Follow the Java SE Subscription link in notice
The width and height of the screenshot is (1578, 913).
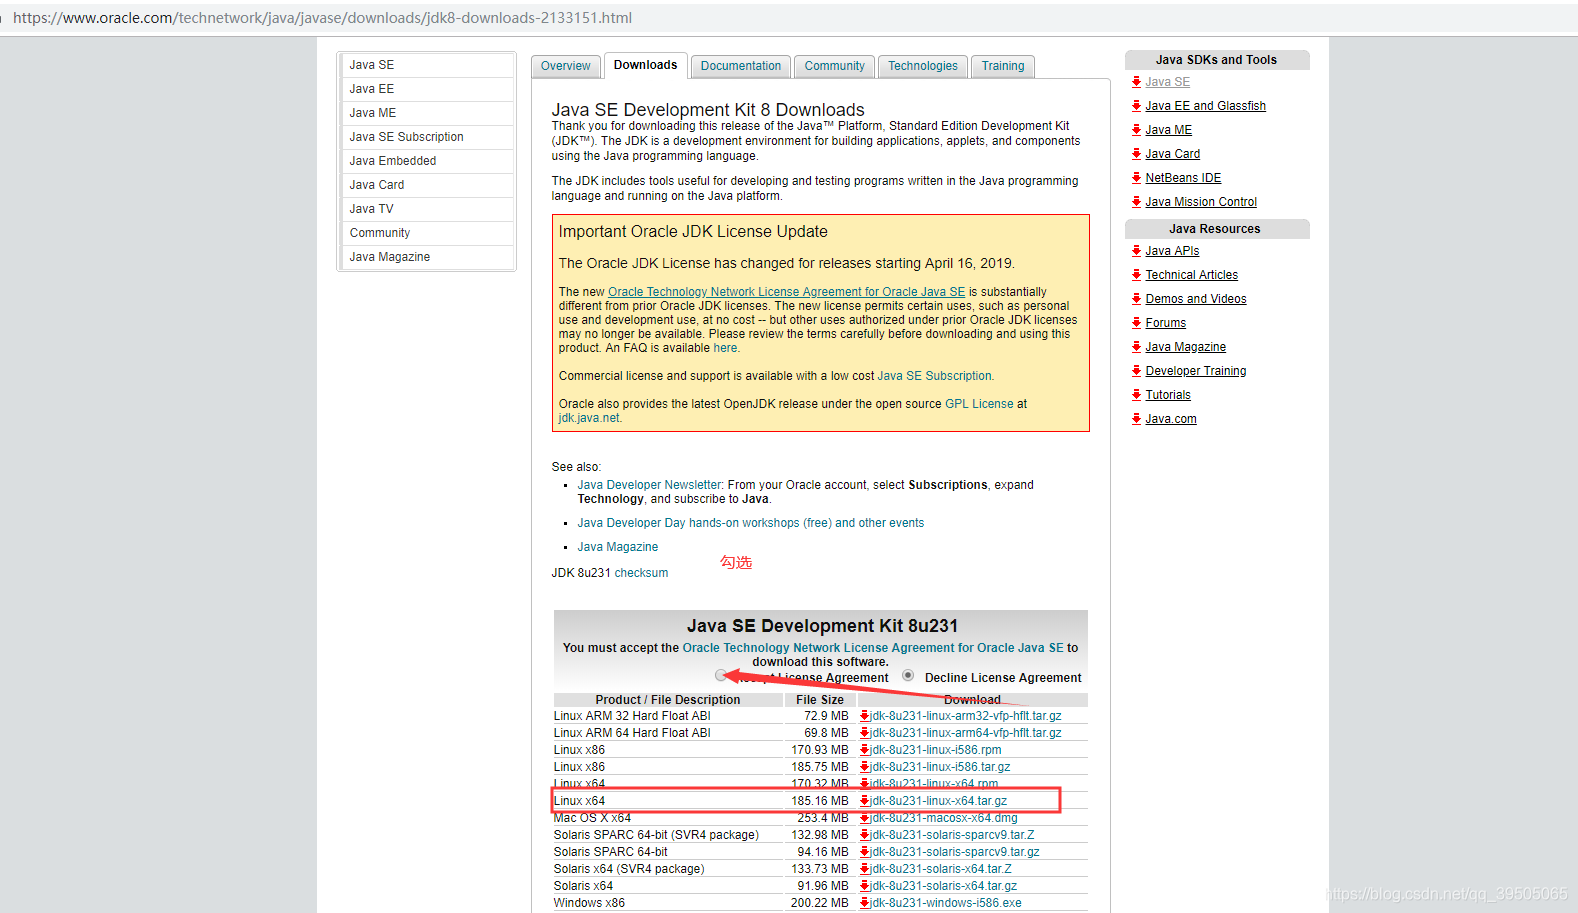click(935, 376)
